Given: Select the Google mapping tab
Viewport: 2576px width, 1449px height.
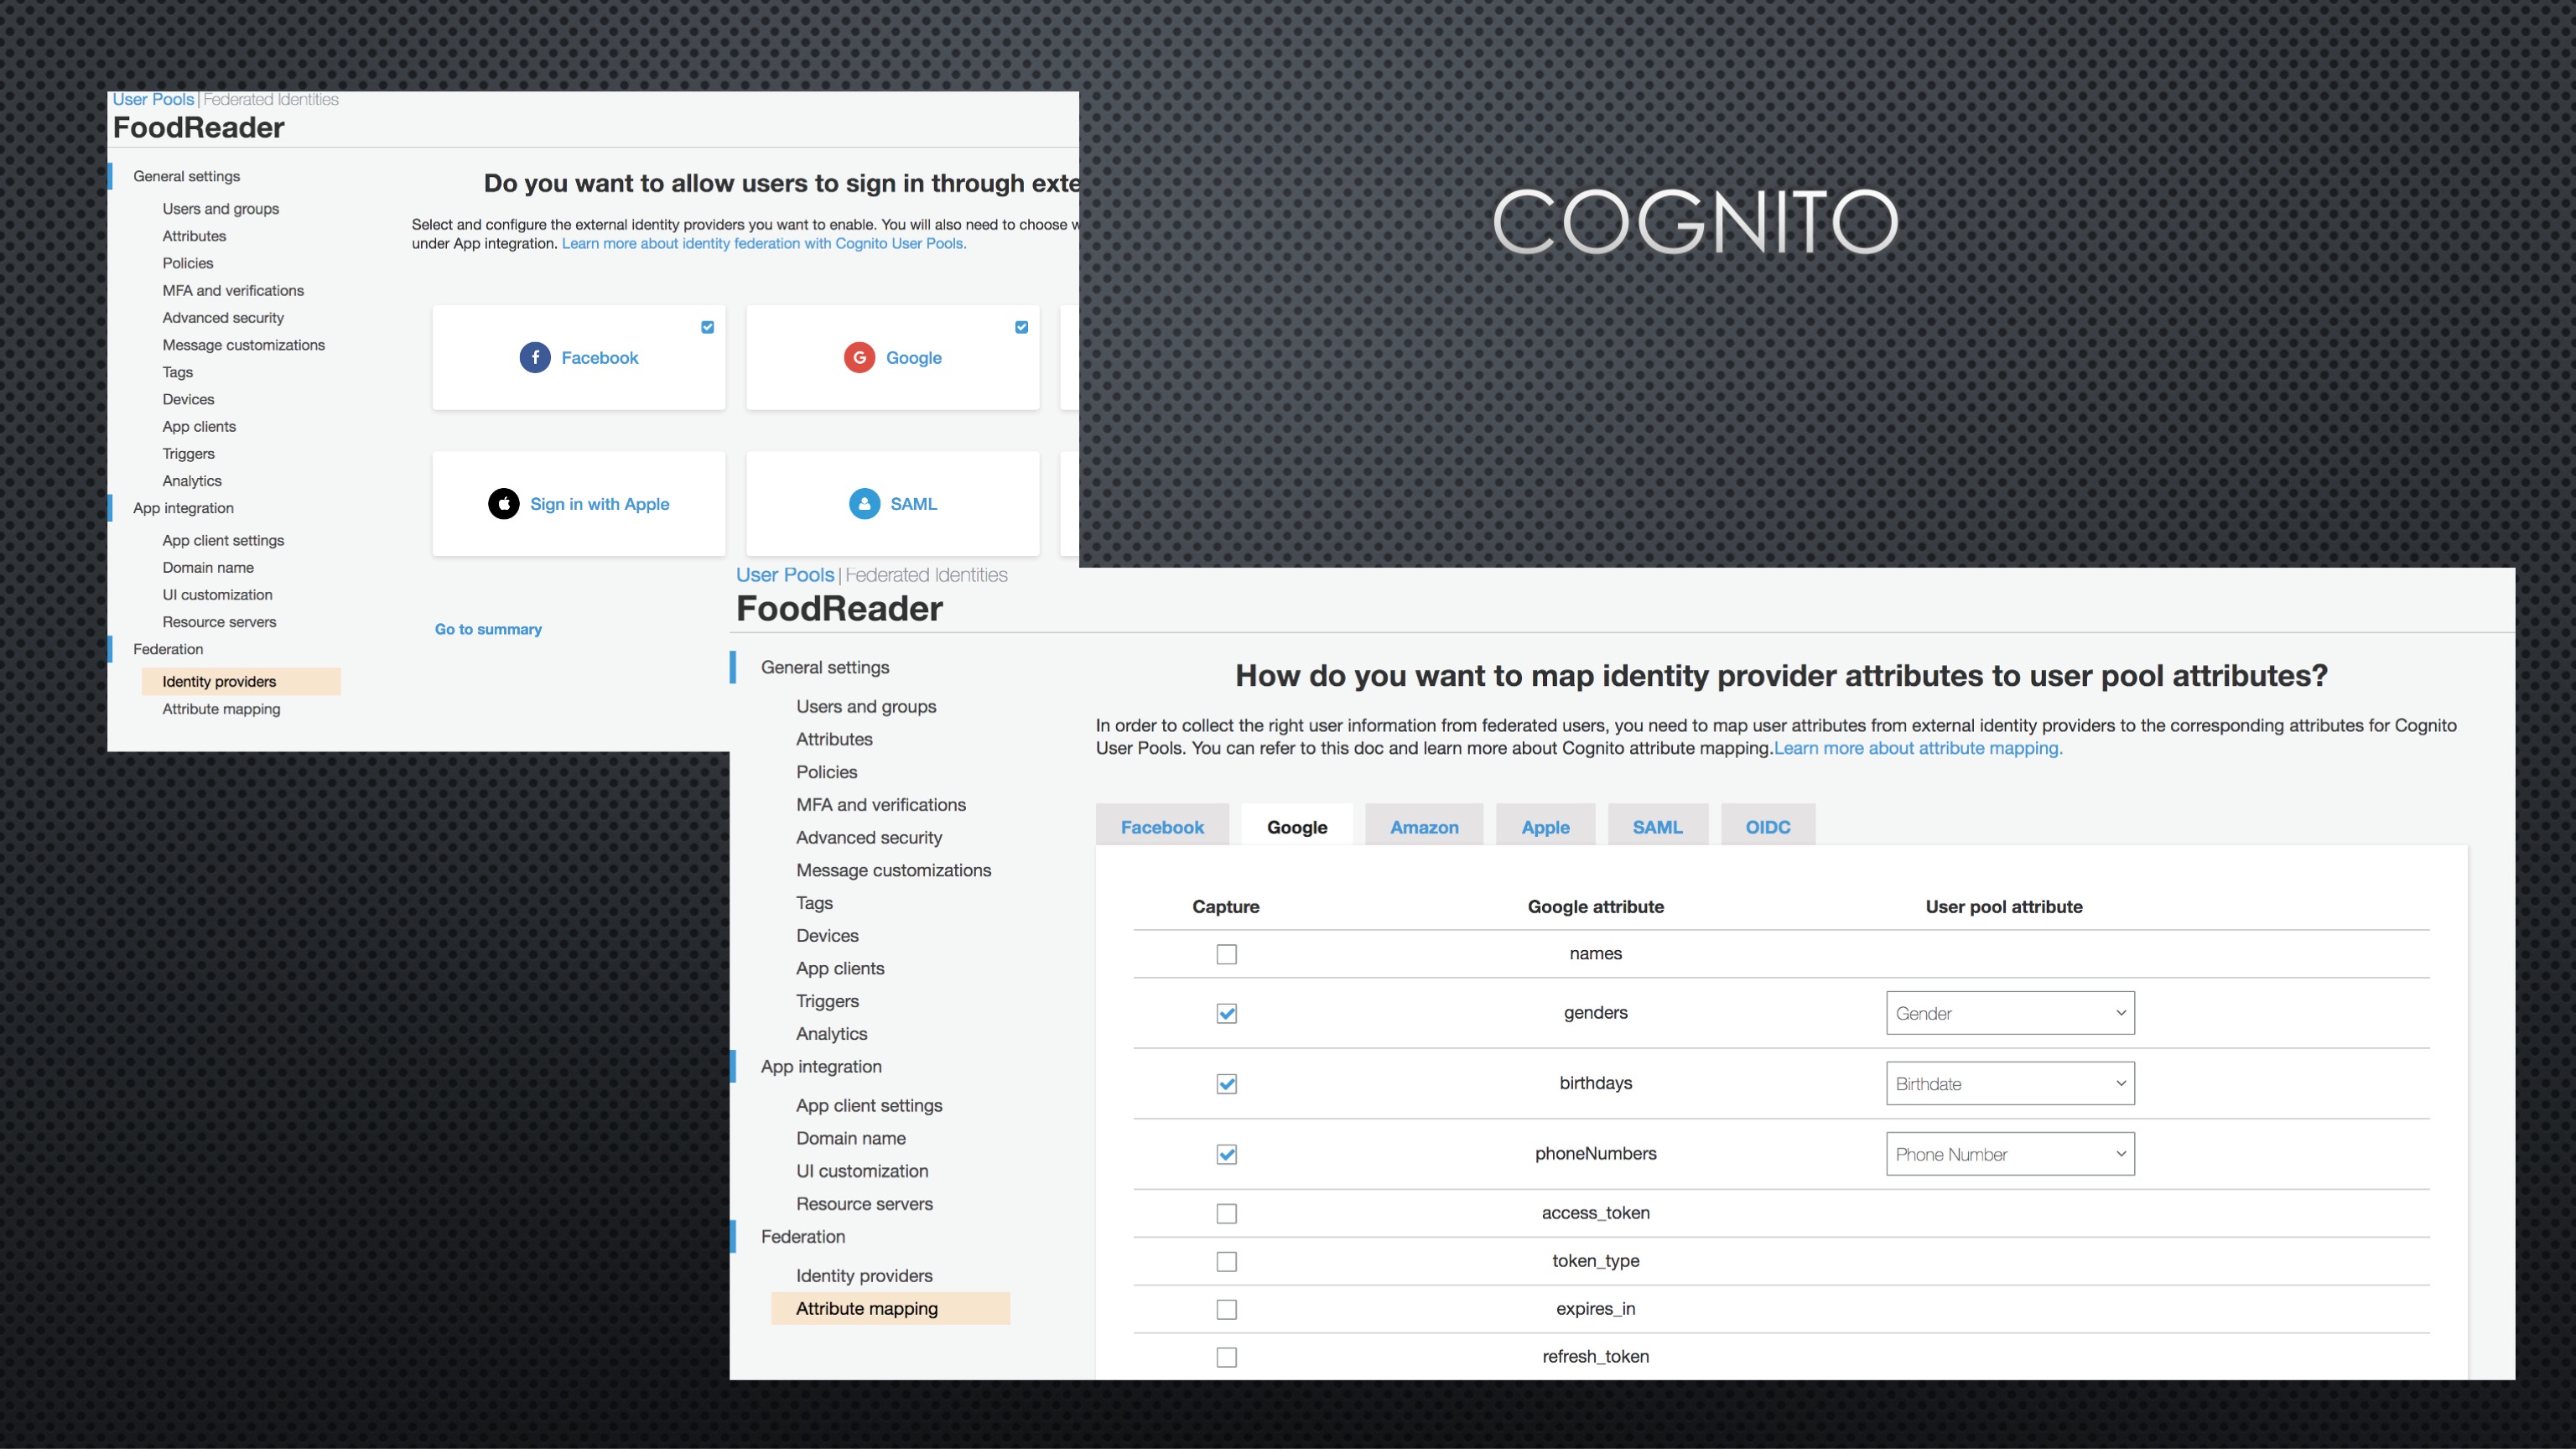Looking at the screenshot, I should click(1297, 826).
